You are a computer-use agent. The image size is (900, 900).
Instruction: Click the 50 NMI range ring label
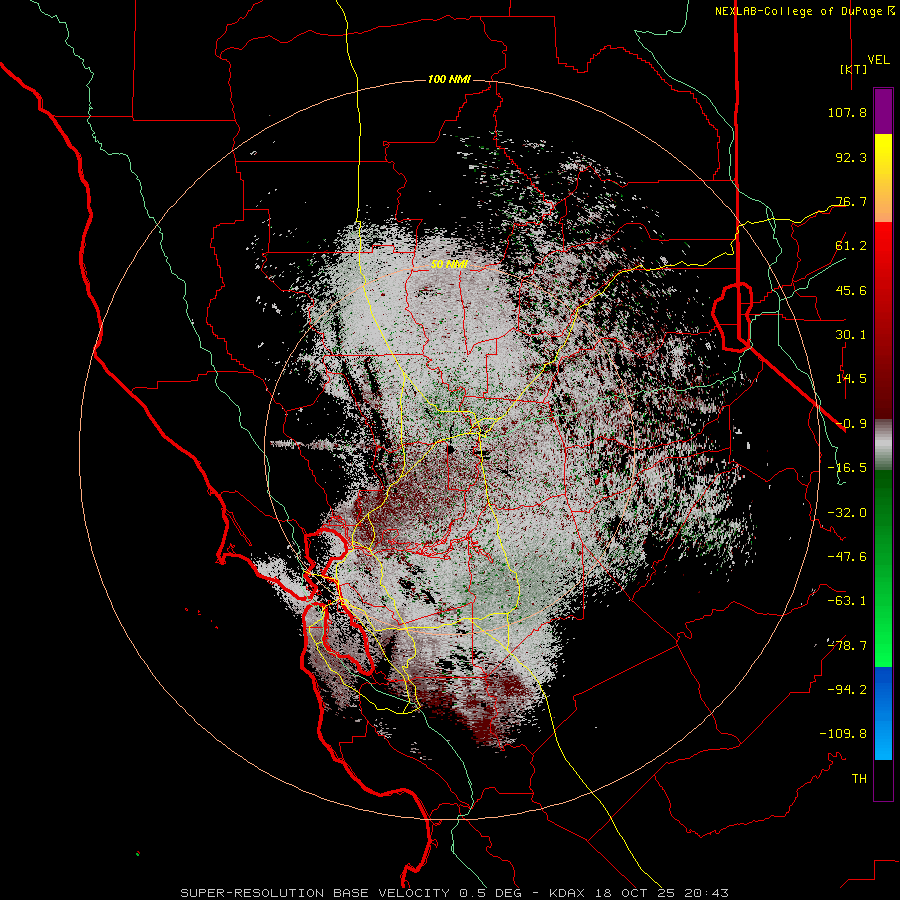(x=449, y=265)
